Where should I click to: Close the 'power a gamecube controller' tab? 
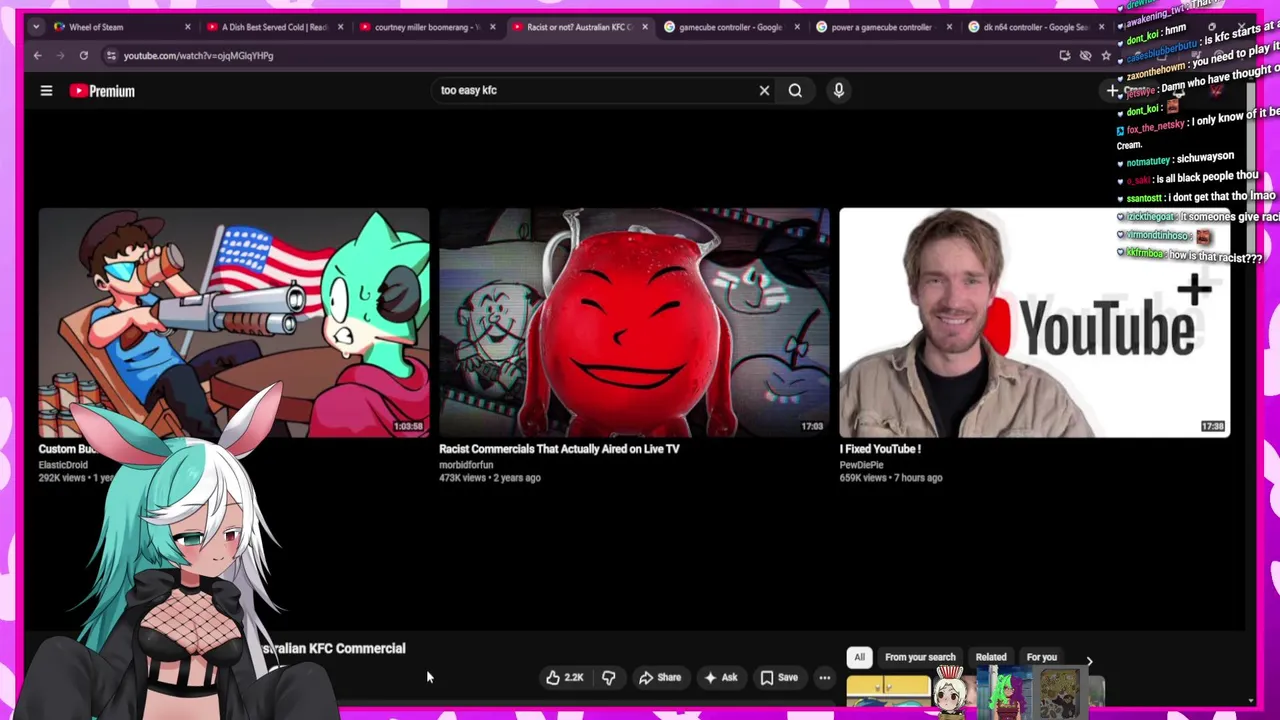pyautogui.click(x=950, y=27)
